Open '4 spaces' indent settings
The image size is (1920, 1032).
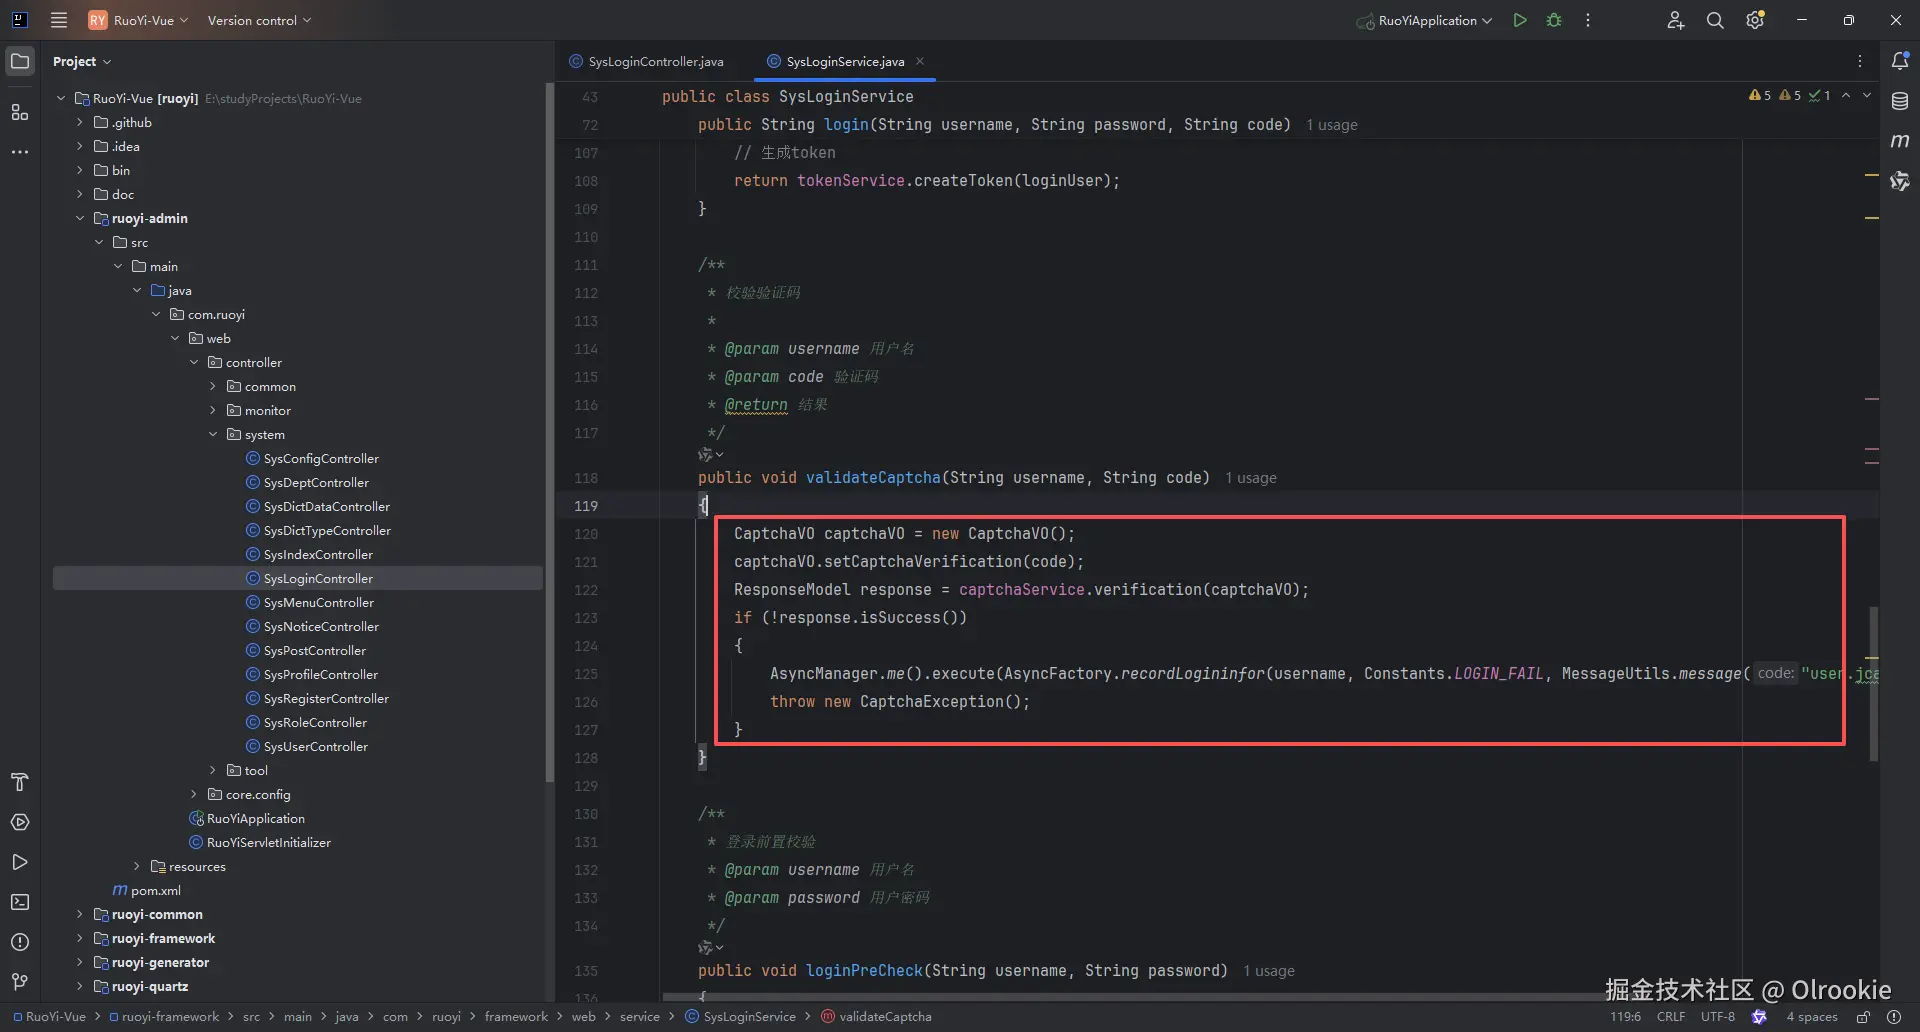(1812, 1017)
